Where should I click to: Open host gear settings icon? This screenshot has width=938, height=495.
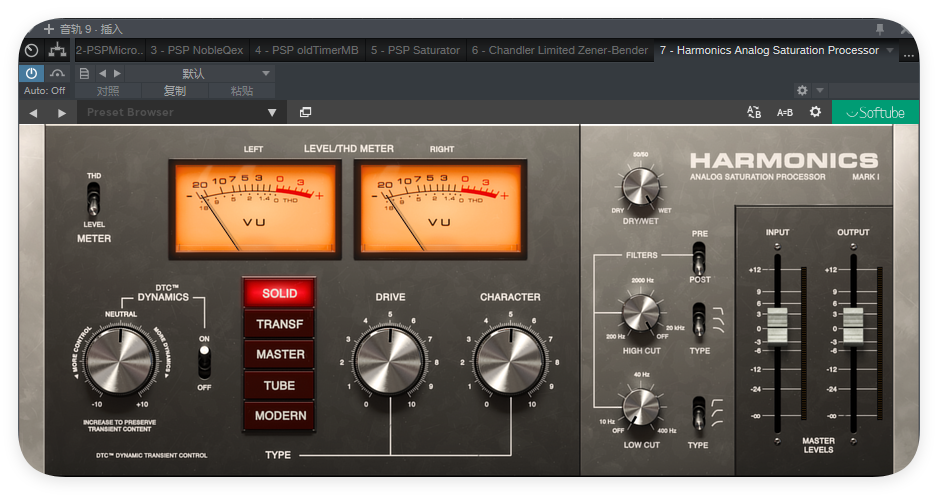pos(802,90)
